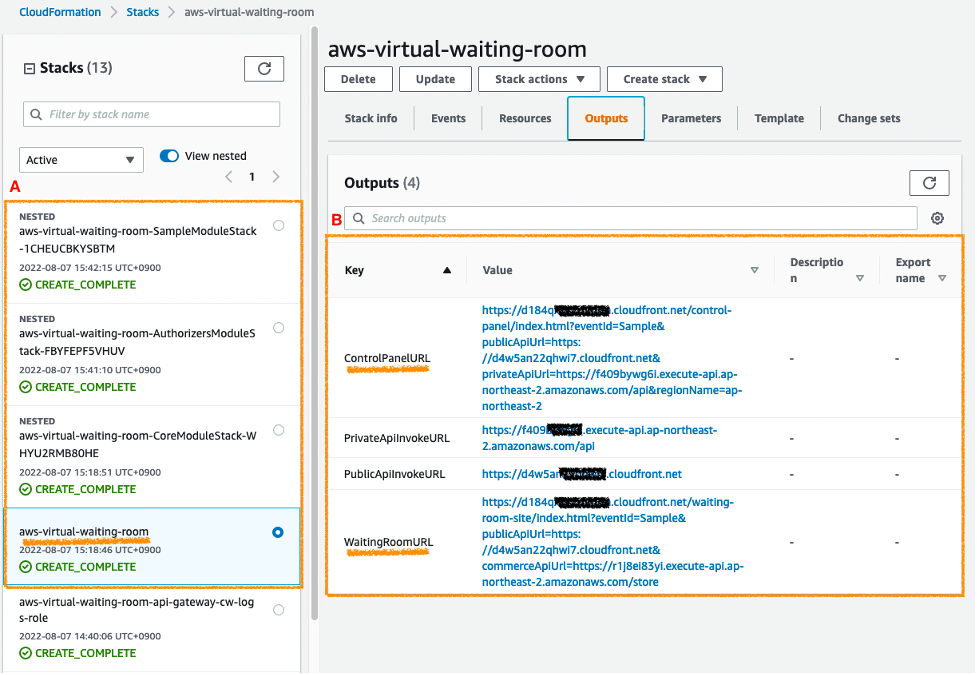Screen dimensions: 977x675
Task: Toggle the View nested switch
Action: click(x=169, y=156)
